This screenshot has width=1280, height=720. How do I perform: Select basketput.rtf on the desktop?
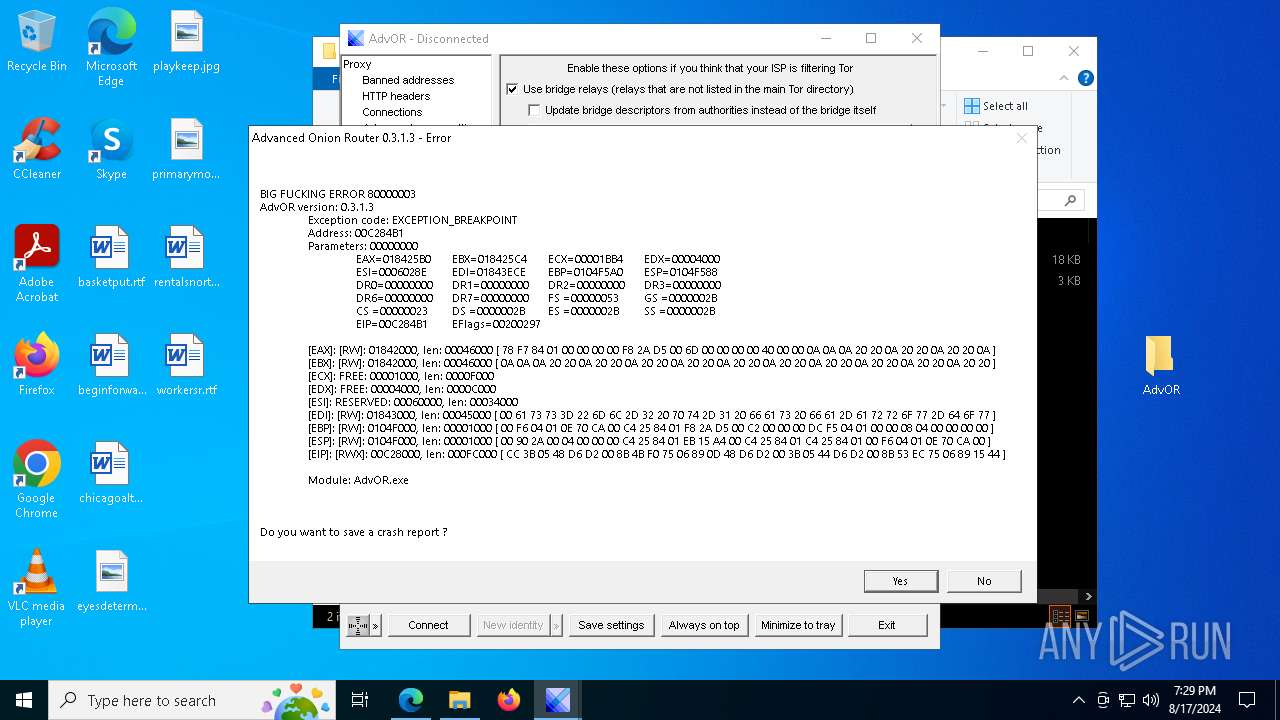pyautogui.click(x=111, y=257)
